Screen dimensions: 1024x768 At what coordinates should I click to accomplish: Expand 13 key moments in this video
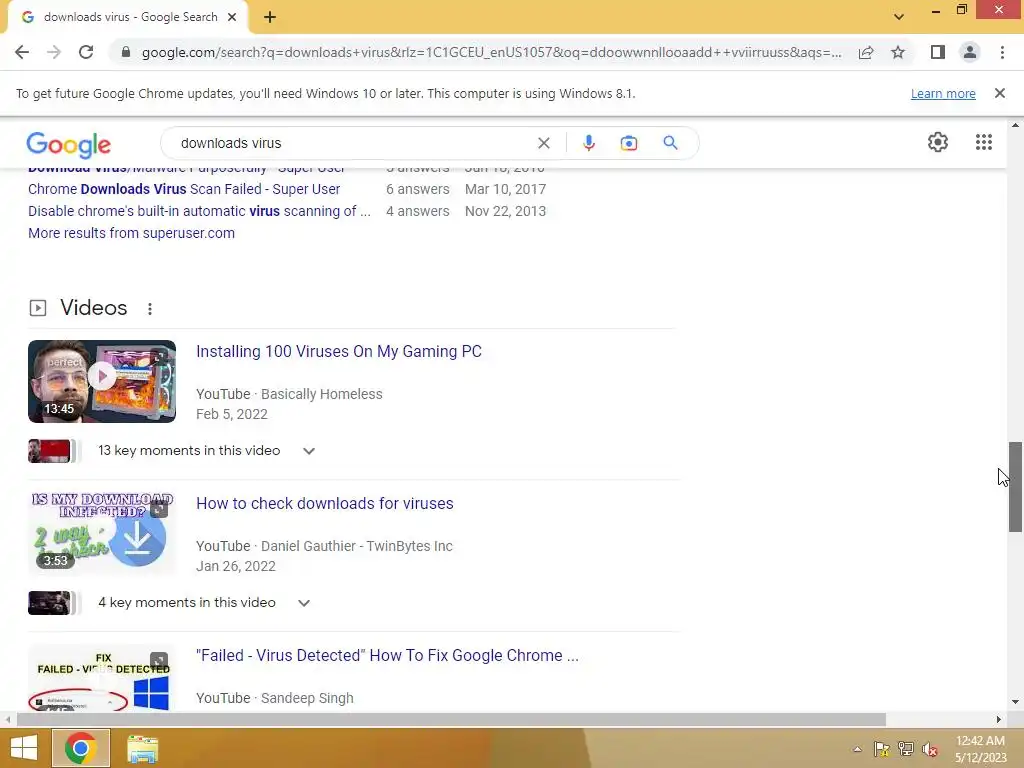coord(309,451)
